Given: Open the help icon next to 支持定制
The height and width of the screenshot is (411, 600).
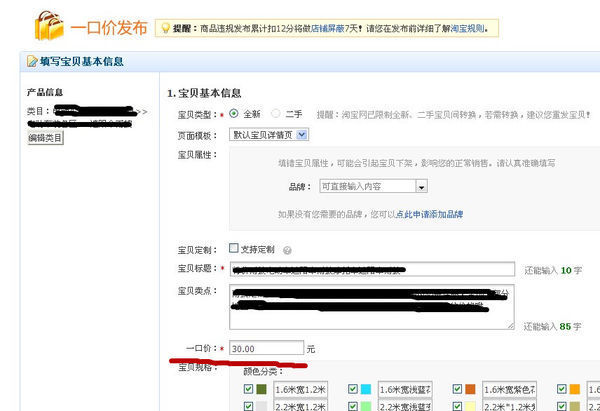Looking at the screenshot, I should [287, 250].
